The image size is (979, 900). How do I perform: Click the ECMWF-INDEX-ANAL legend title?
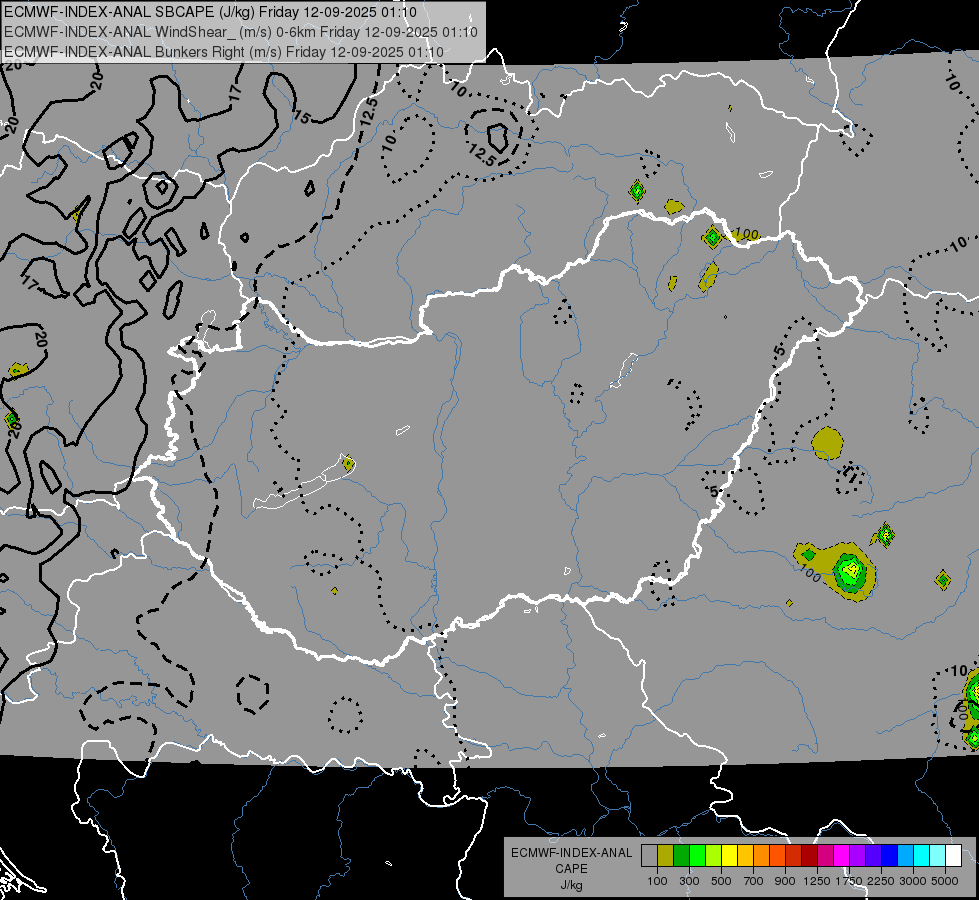[x=571, y=853]
